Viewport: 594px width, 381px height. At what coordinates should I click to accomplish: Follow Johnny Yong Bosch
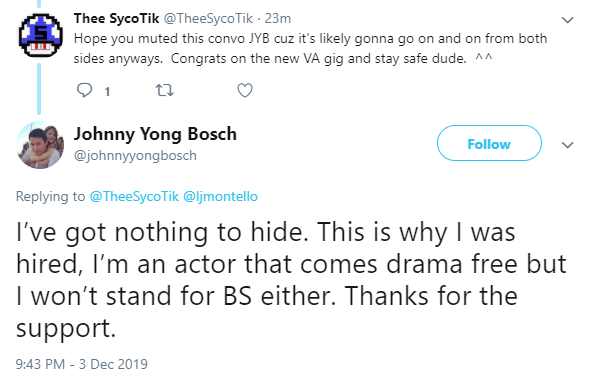pyautogui.click(x=489, y=143)
